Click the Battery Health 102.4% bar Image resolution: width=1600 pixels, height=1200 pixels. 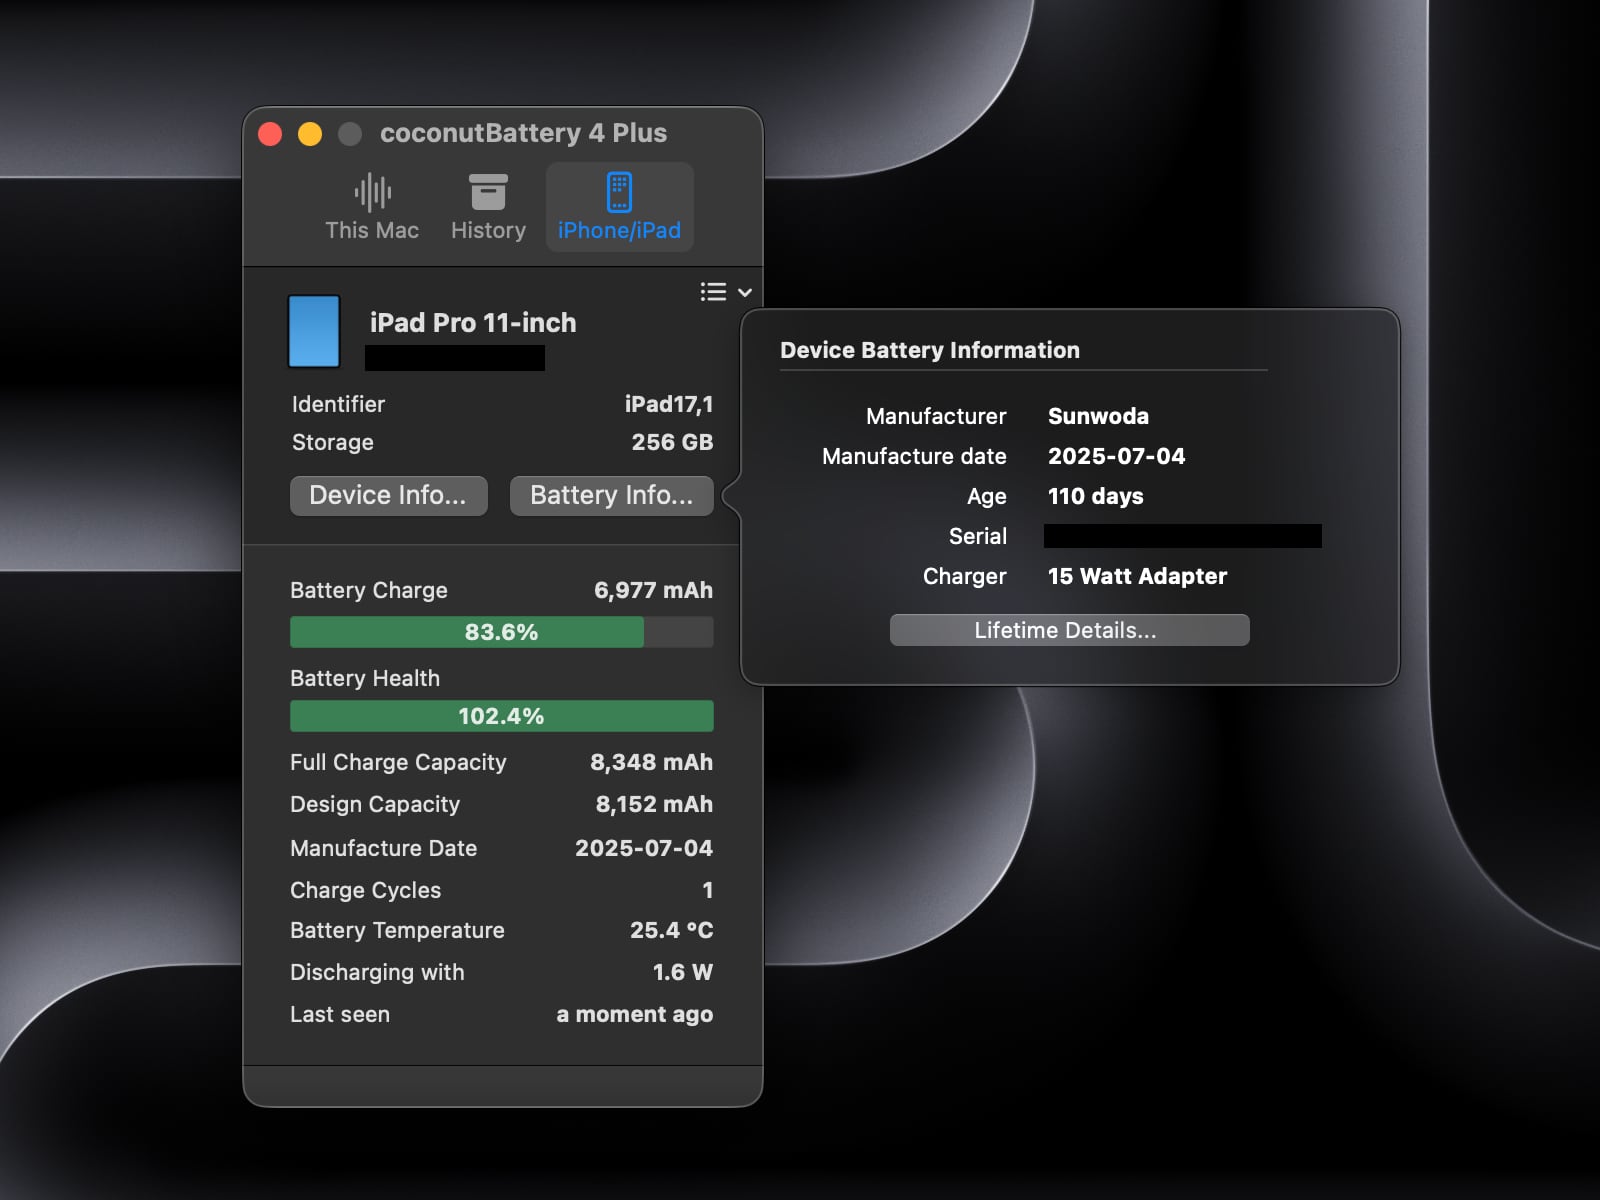click(x=501, y=716)
